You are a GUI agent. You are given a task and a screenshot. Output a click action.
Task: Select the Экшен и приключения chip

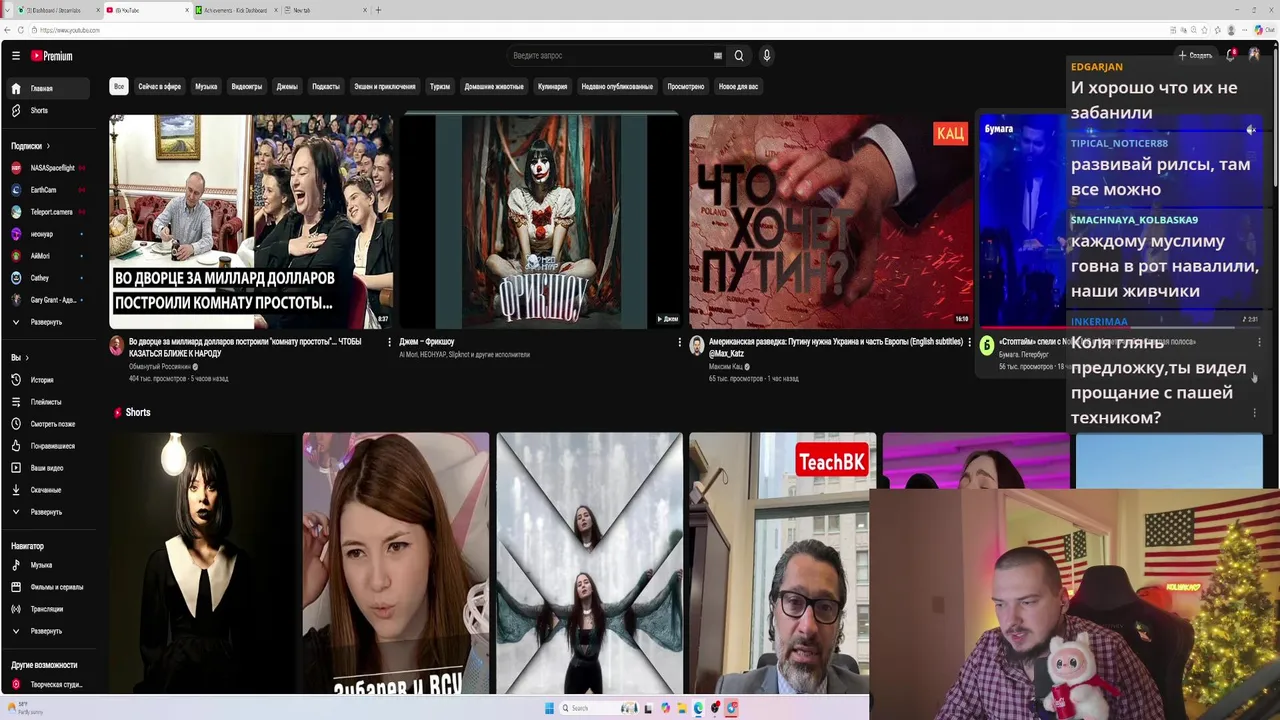coord(385,87)
